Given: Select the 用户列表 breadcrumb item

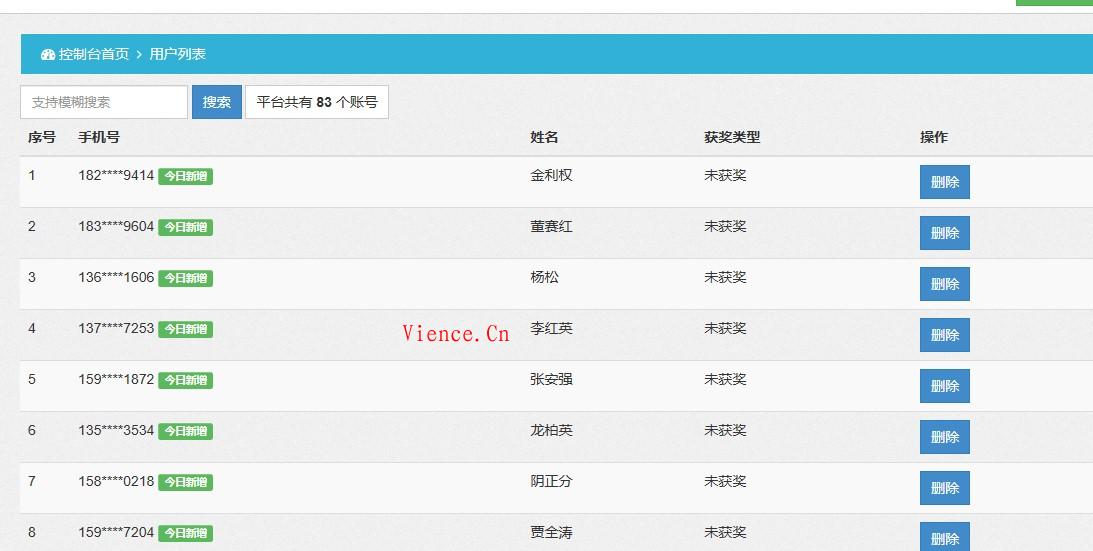Looking at the screenshot, I should click(x=177, y=55).
